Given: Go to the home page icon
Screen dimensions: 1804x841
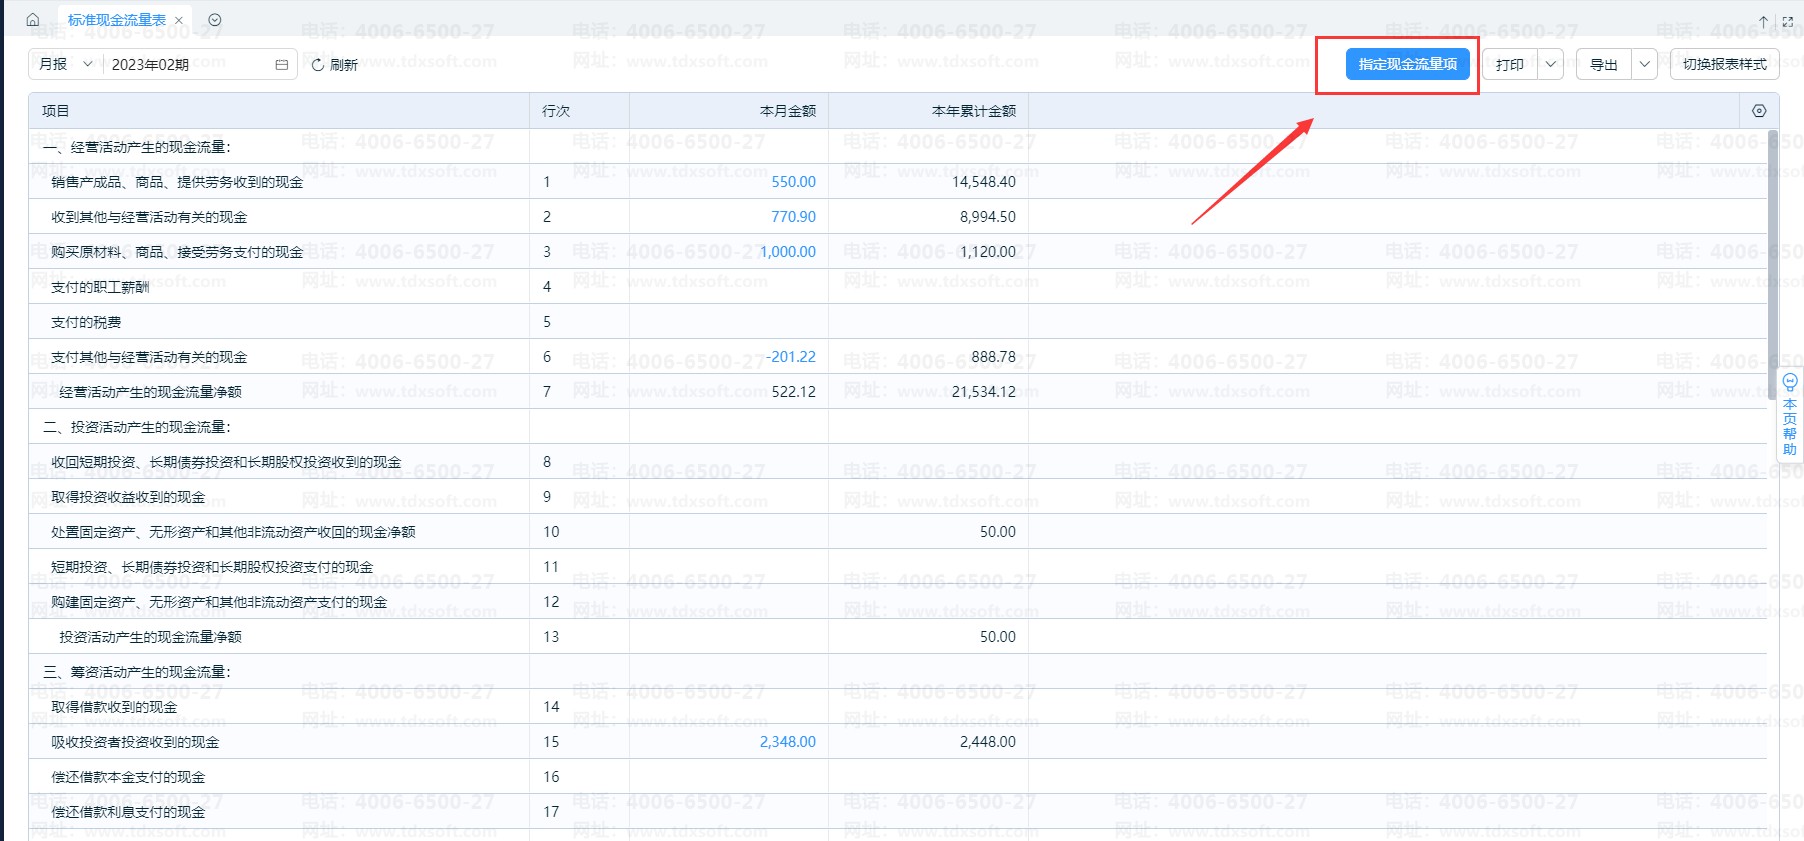Looking at the screenshot, I should pos(33,20).
